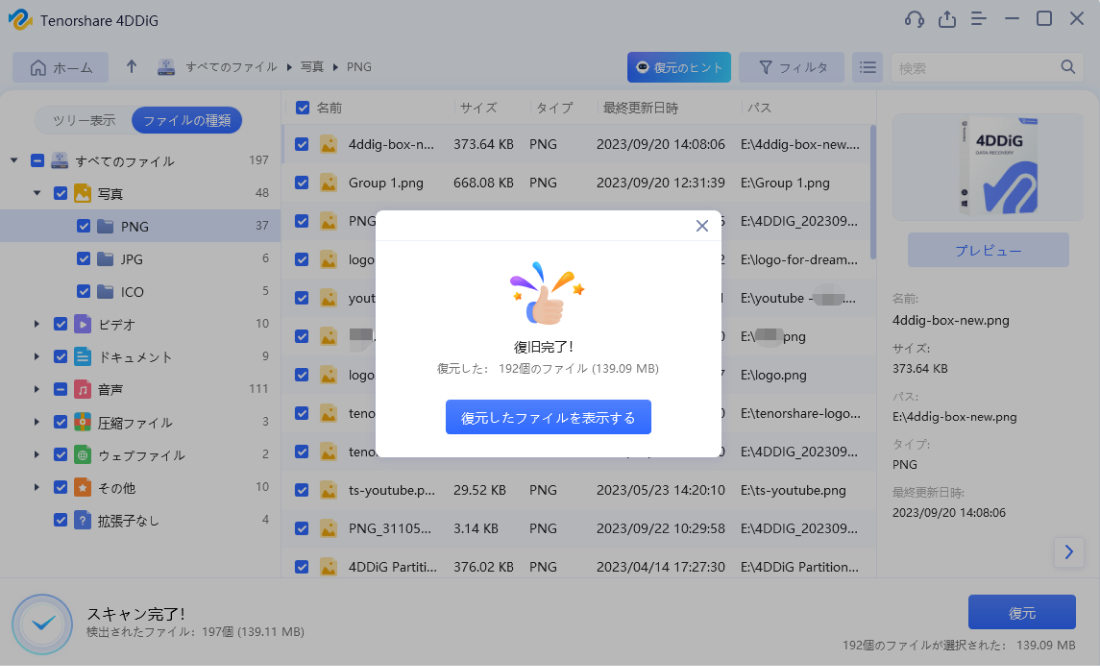Click the ホーム button
1100x666 pixels.
pyautogui.click(x=61, y=67)
